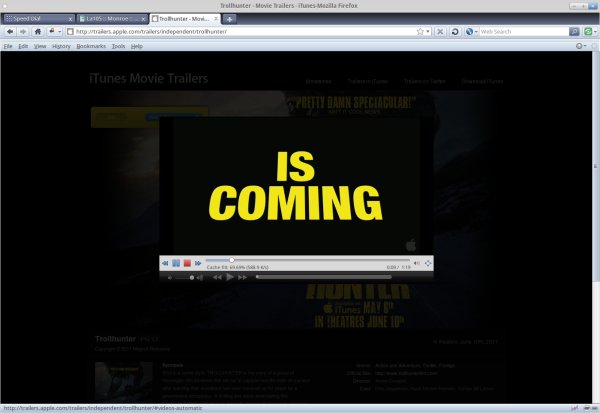
Task: Click the dimmed QuickTime rewind button
Action: coord(217,277)
